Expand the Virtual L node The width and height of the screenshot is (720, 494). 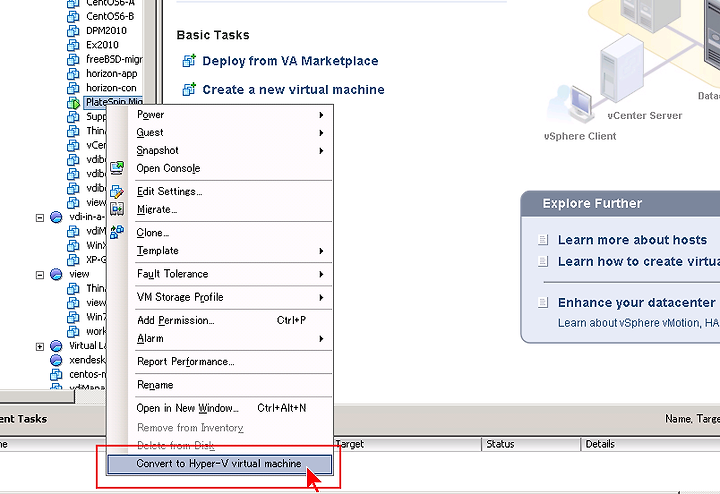40,347
